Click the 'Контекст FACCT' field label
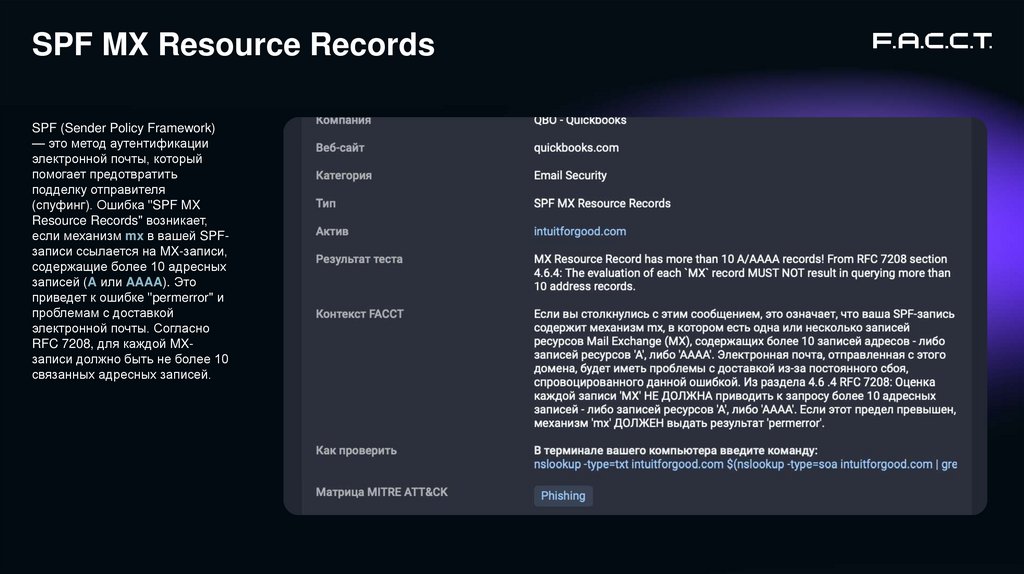The image size is (1024, 574). tap(359, 314)
